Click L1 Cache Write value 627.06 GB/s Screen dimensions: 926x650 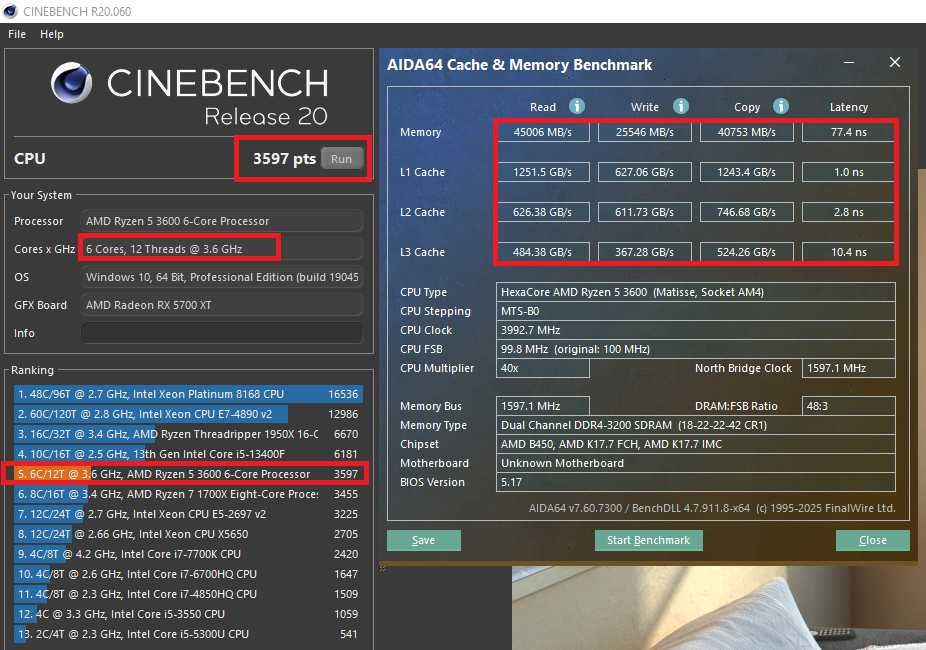(x=644, y=172)
